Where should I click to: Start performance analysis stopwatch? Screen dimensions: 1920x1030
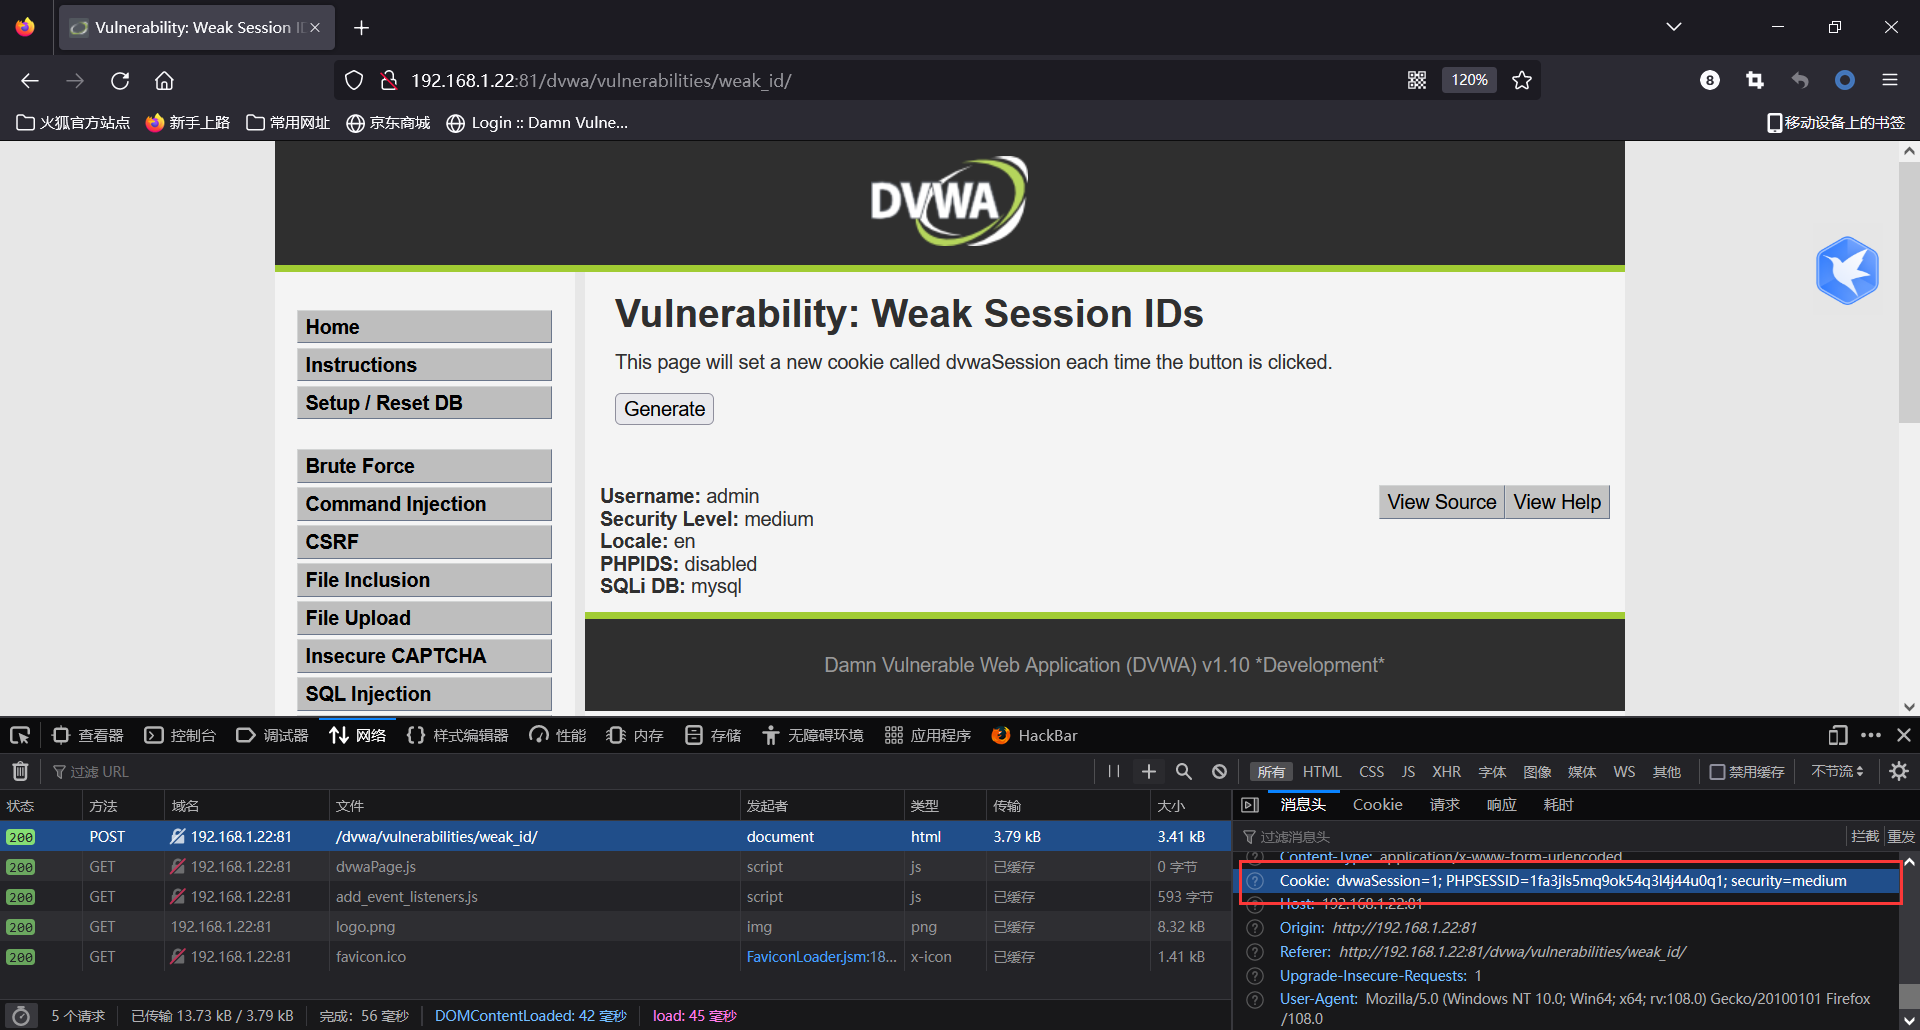pyautogui.click(x=20, y=1016)
